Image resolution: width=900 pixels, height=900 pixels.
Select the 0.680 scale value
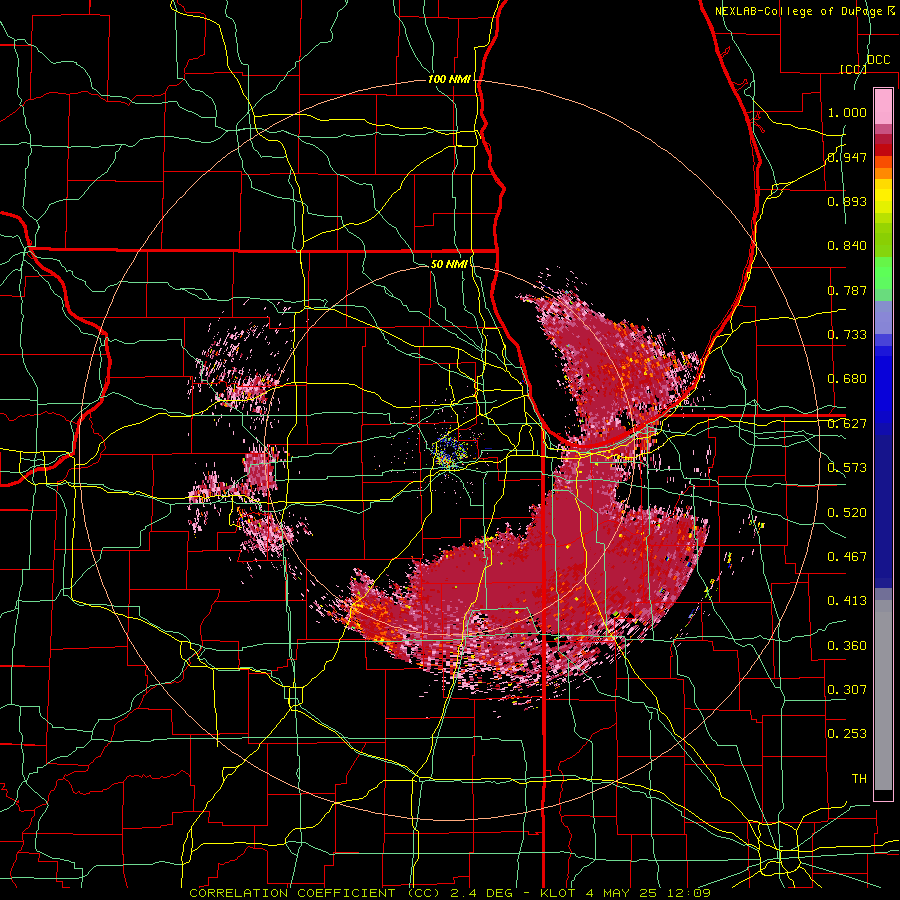click(847, 379)
